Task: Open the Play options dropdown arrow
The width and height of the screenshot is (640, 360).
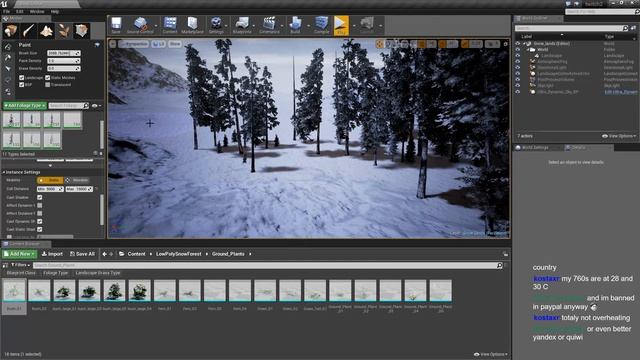Action: 354,26
